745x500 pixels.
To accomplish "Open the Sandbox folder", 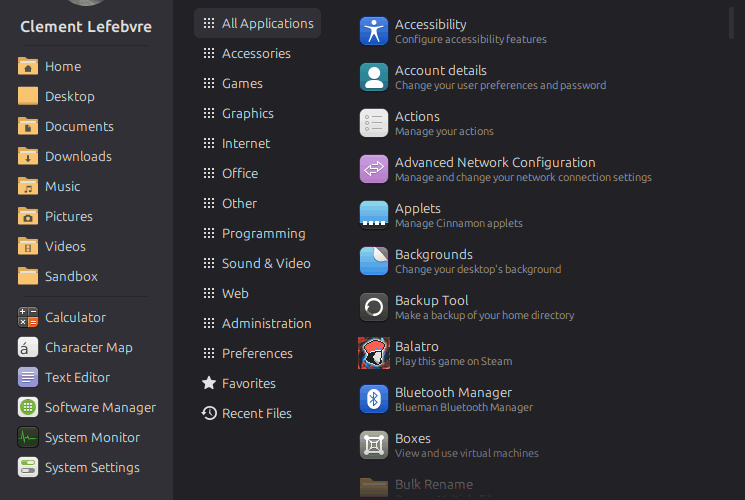I will [71, 276].
